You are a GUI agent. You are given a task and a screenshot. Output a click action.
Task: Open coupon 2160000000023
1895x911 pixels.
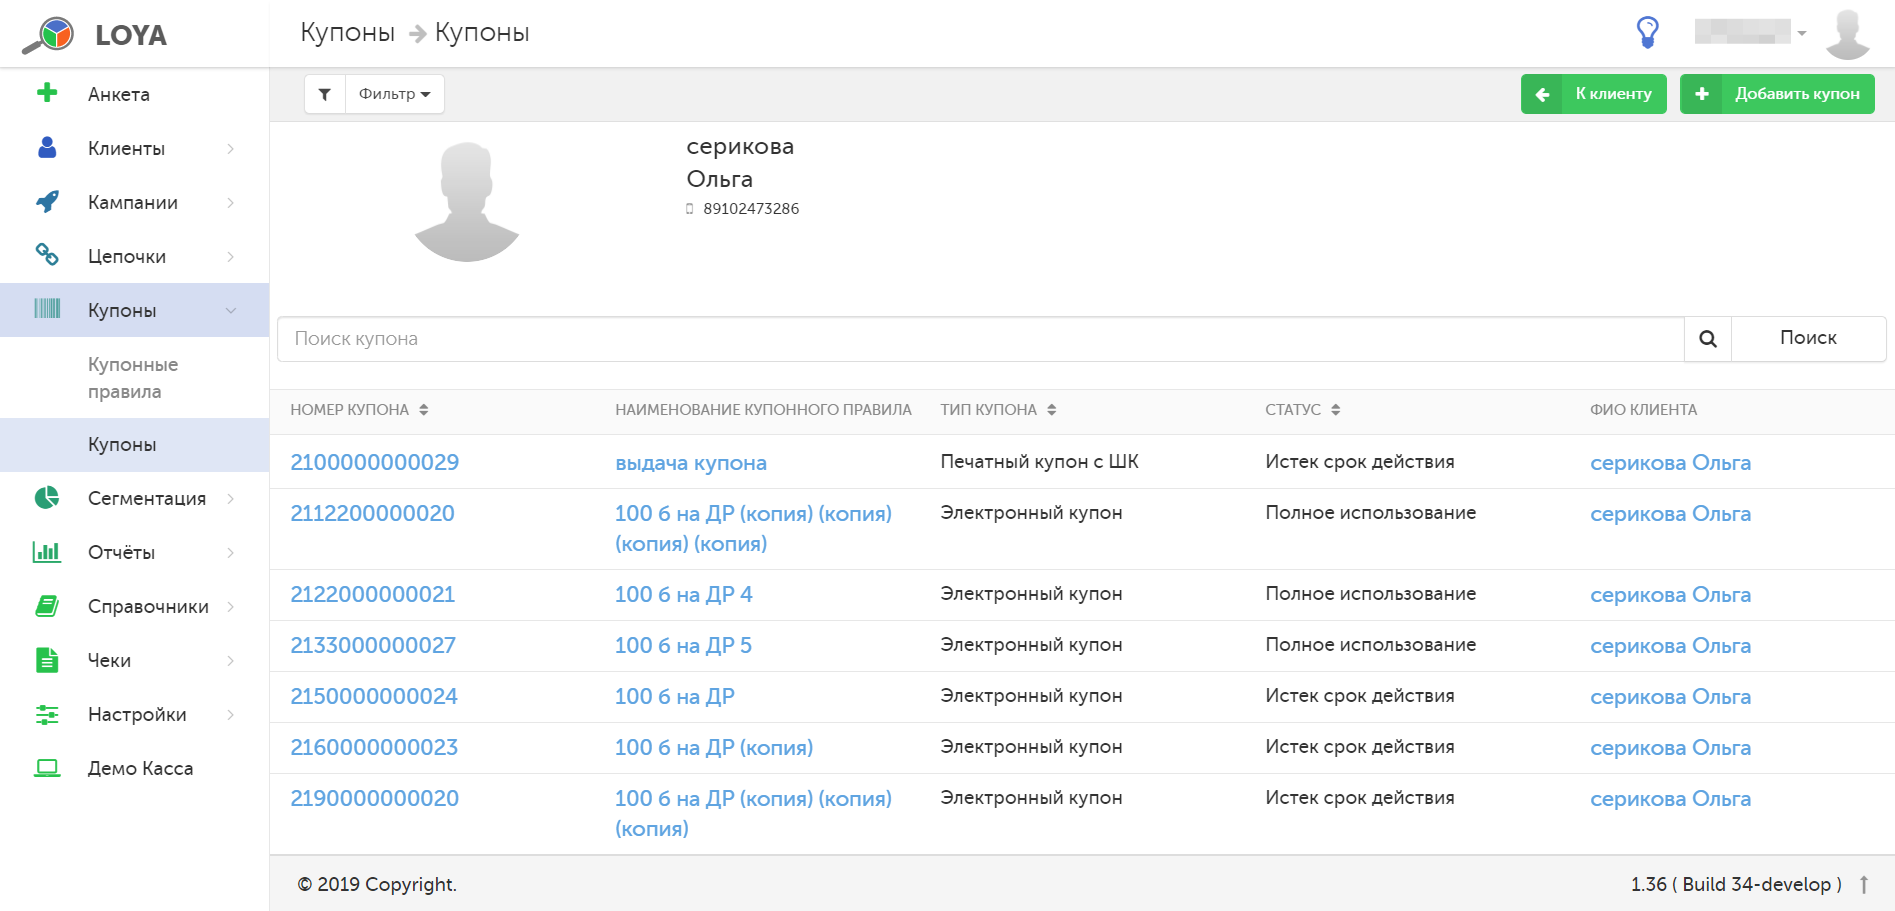click(x=374, y=747)
